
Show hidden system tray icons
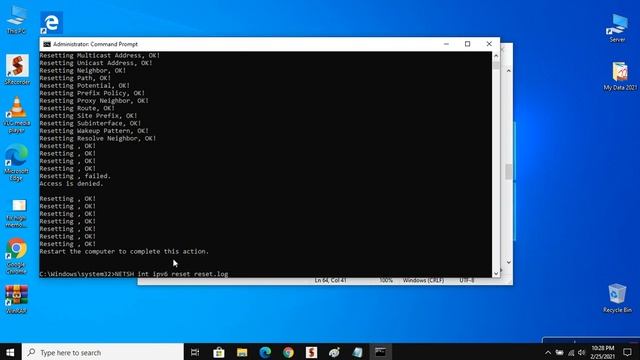[x=548, y=353]
